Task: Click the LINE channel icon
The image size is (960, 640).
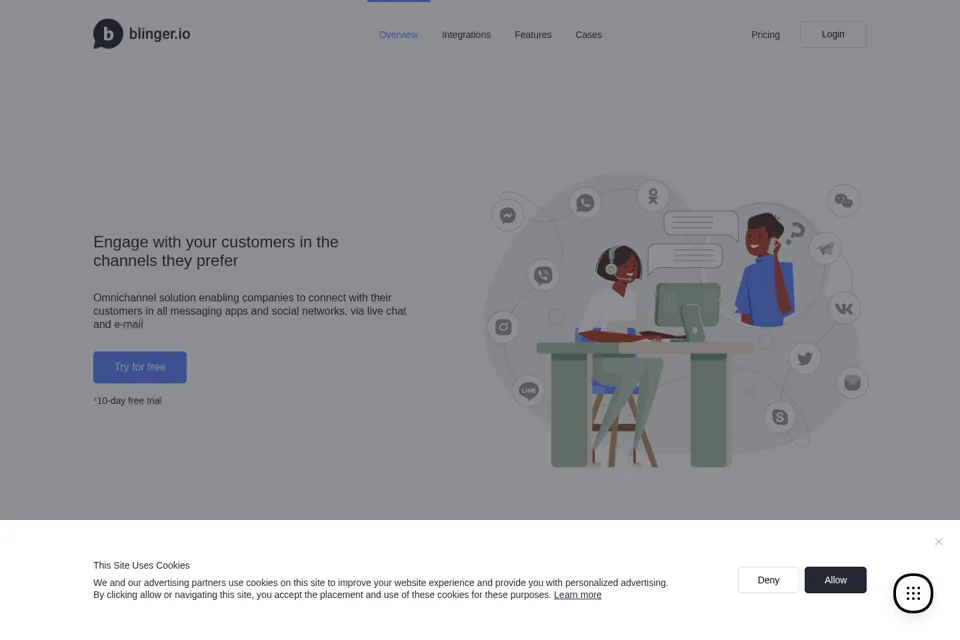Action: (528, 390)
